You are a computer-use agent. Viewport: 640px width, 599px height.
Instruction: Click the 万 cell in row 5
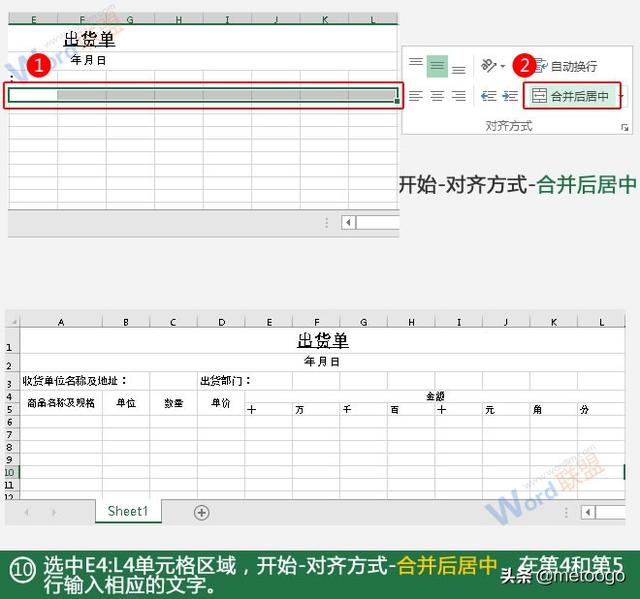pyautogui.click(x=316, y=409)
